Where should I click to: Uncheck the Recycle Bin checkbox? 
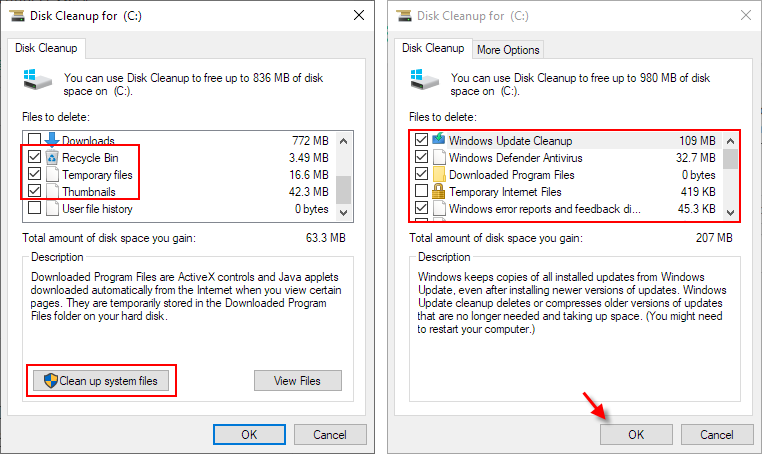tap(34, 157)
